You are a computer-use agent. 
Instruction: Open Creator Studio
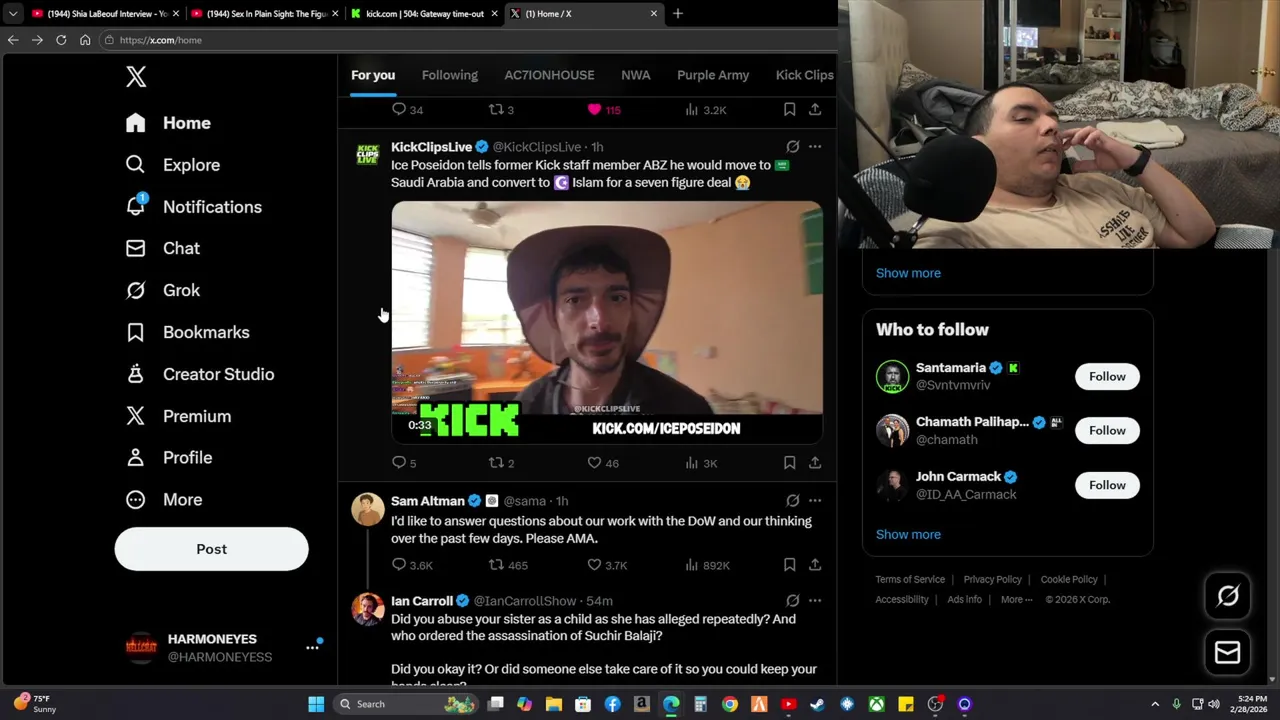pos(199,374)
